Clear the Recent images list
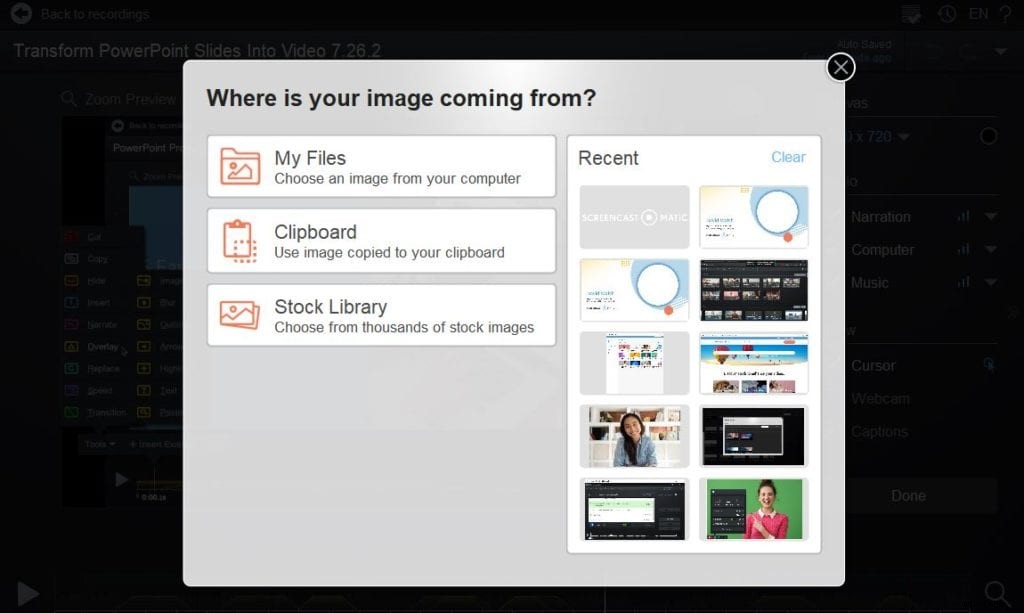The image size is (1024, 613). coord(789,157)
